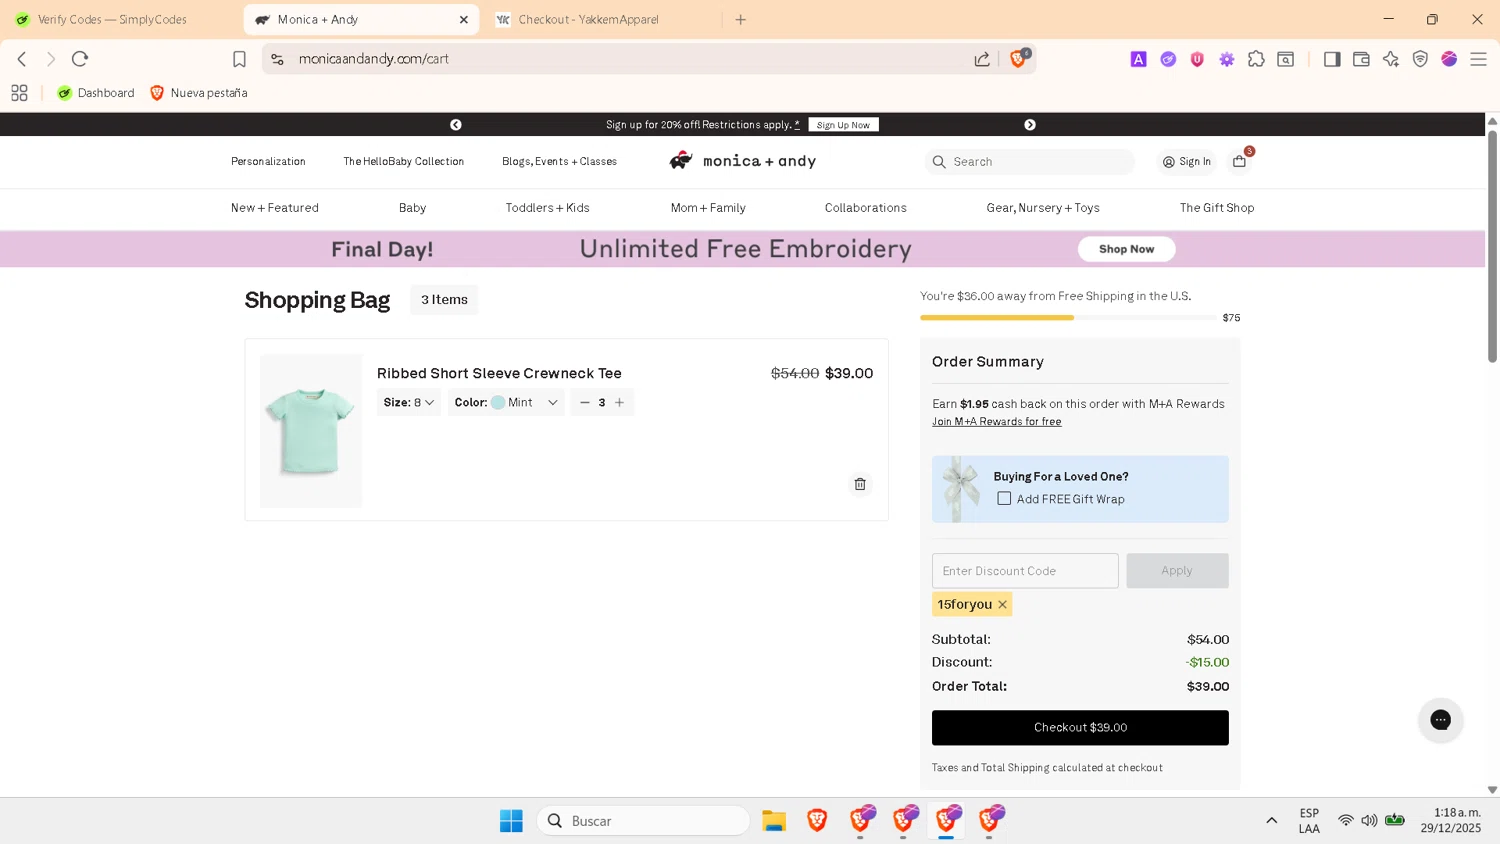The height and width of the screenshot is (844, 1500).
Task: Open Gear, Nursery + Toys category
Action: click(1043, 208)
